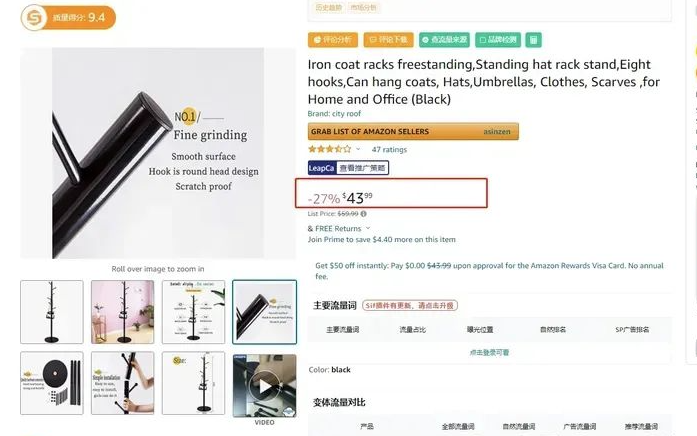Click 点击登录可看 login link
This screenshot has width=697, height=436.
[489, 352]
